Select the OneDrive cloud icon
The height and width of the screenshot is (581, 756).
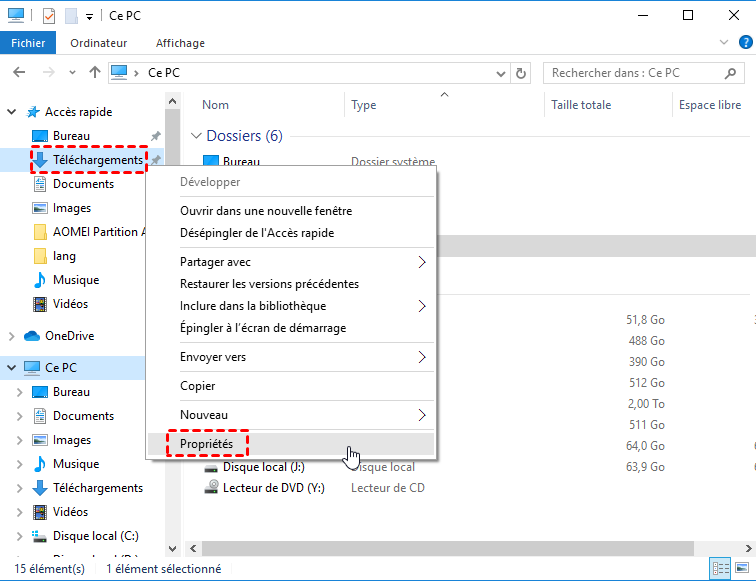point(32,336)
